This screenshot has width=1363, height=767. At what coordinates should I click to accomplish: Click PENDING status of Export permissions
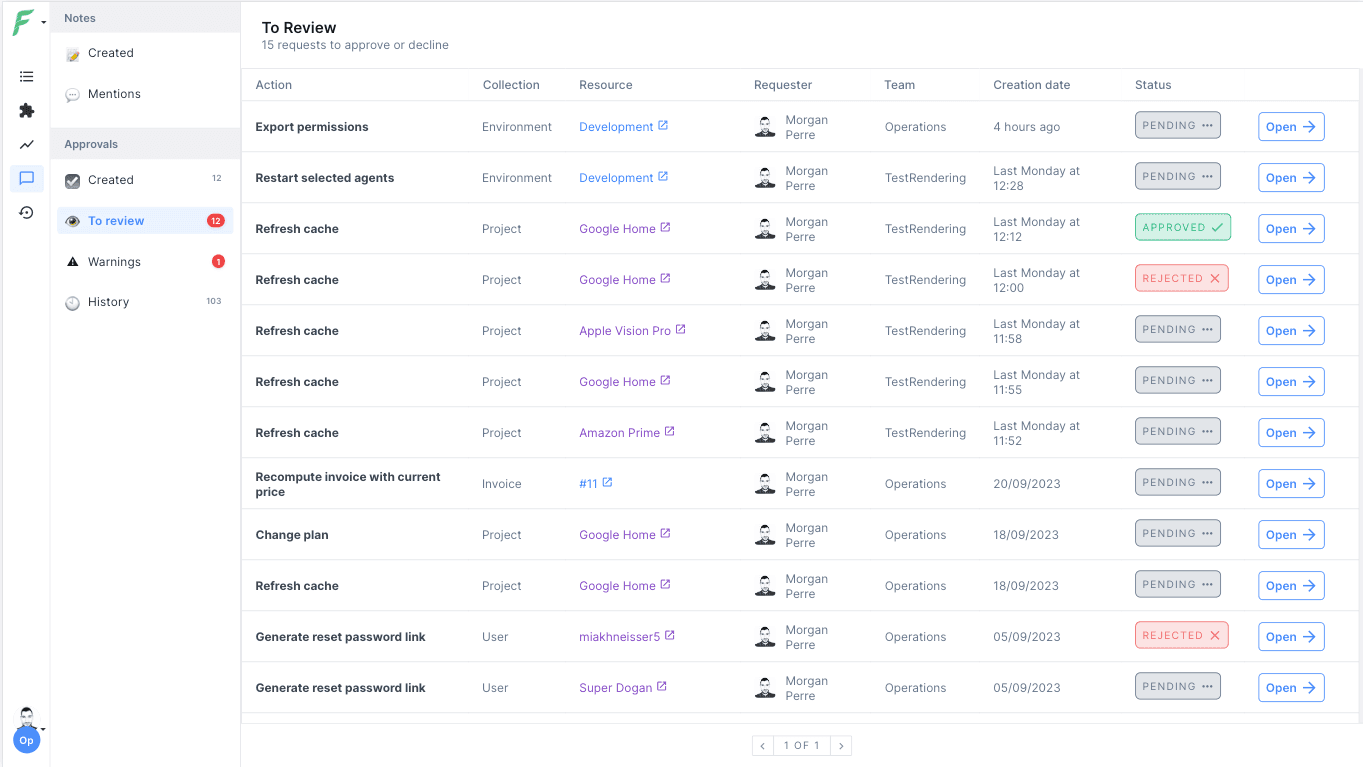[1178, 126]
